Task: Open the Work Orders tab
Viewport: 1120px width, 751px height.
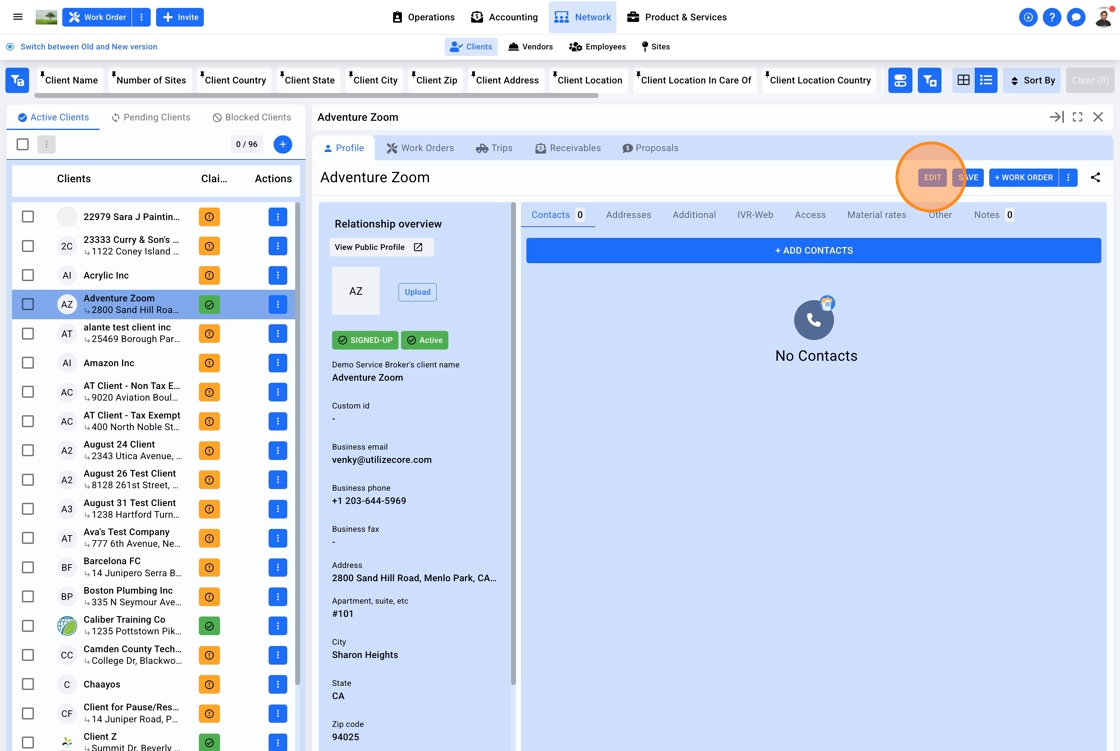Action: pyautogui.click(x=420, y=148)
